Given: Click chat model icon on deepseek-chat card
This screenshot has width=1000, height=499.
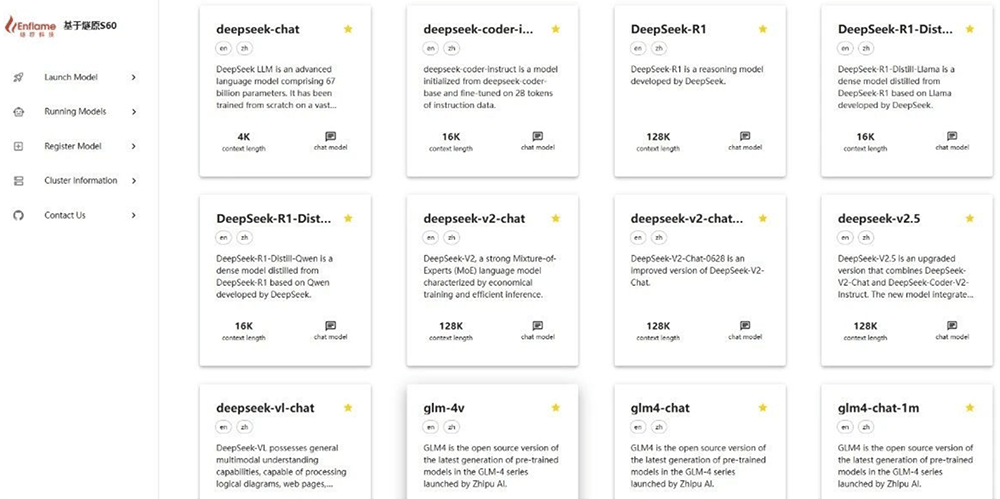Looking at the screenshot, I should (330, 136).
